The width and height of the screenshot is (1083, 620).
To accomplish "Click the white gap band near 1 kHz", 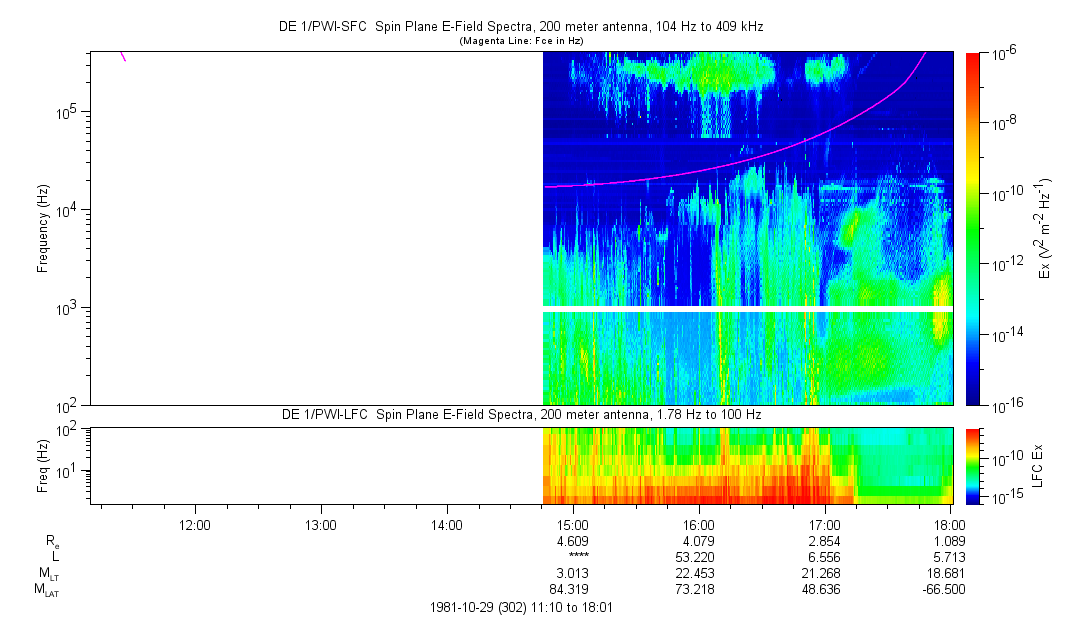I will tap(748, 309).
